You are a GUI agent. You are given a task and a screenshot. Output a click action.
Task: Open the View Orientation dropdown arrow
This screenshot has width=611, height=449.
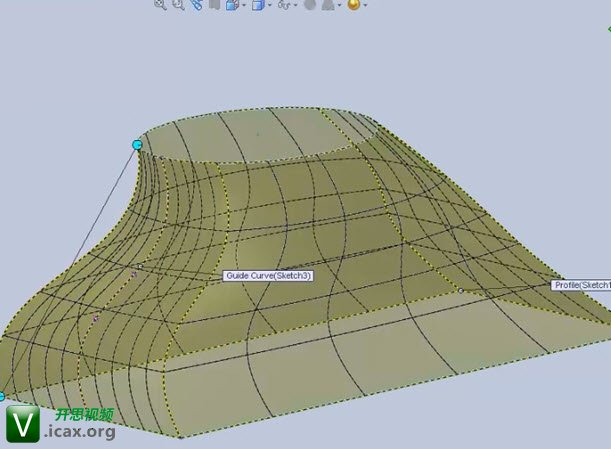244,5
